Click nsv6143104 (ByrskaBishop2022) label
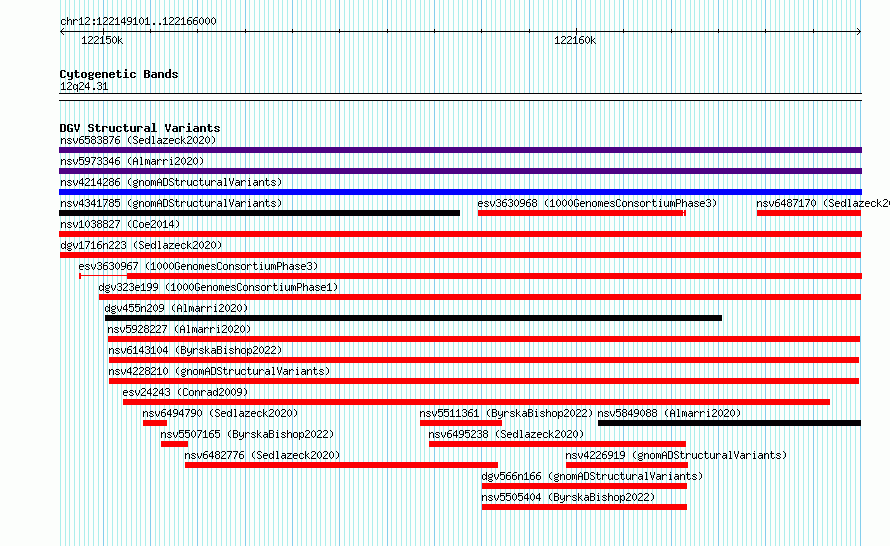The height and width of the screenshot is (546, 890). [195, 350]
